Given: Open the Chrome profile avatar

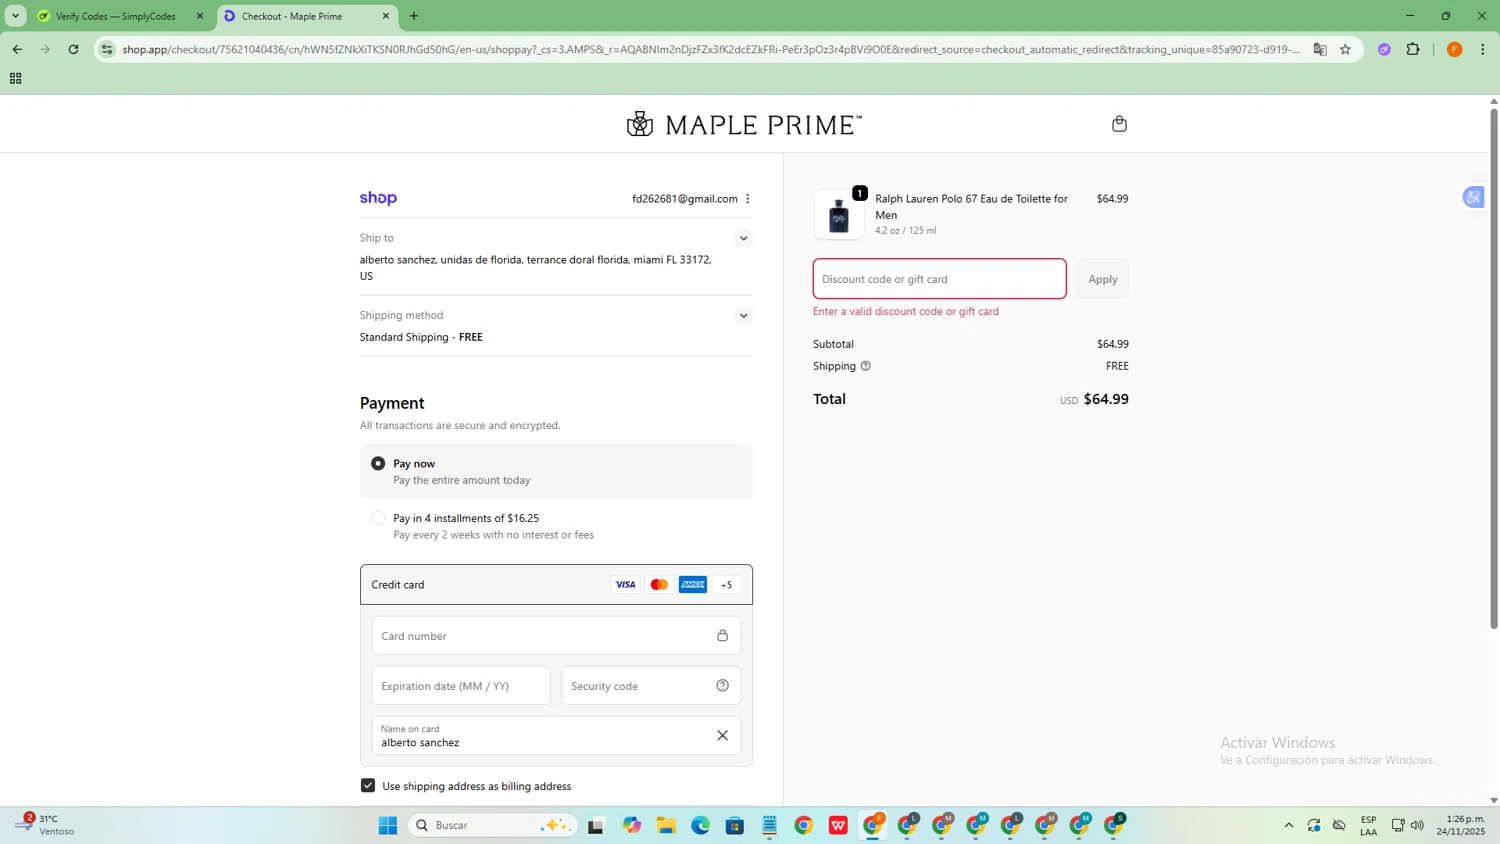Looking at the screenshot, I should (1455, 49).
